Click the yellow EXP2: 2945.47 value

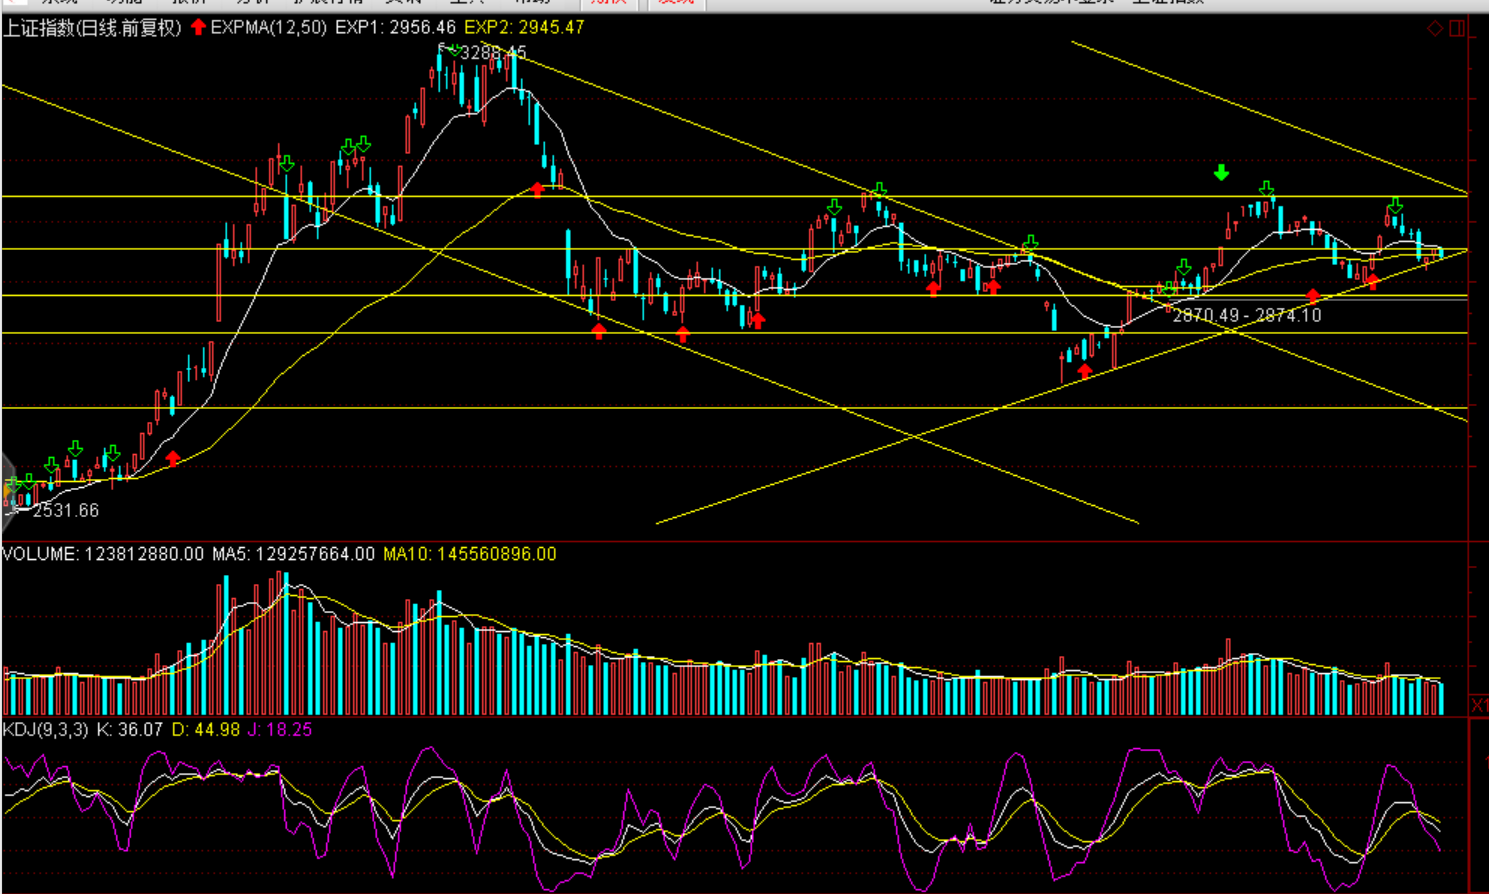(x=524, y=28)
